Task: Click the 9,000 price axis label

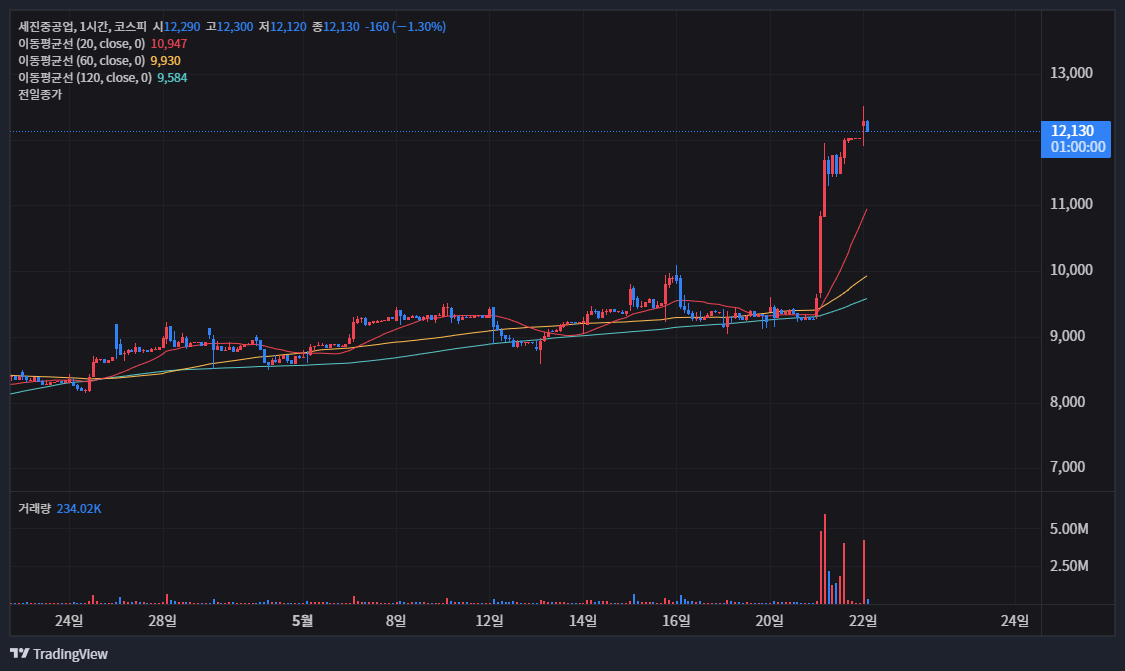Action: pyautogui.click(x=1068, y=336)
